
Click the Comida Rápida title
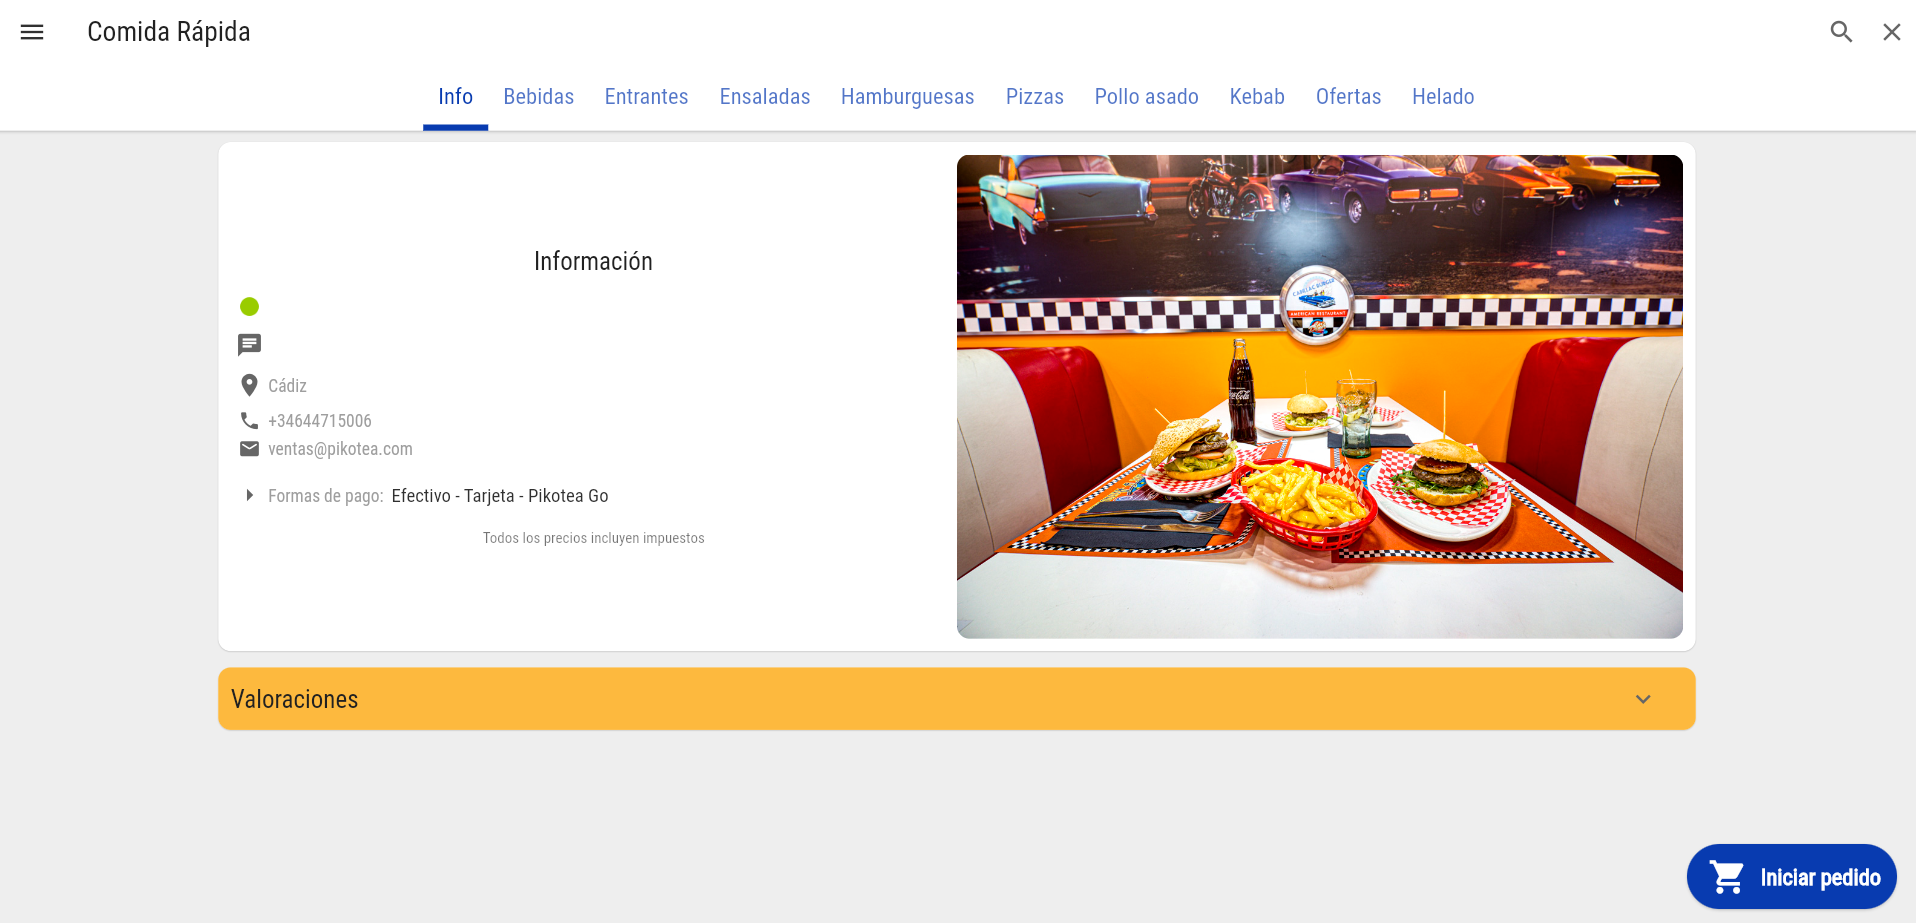click(169, 32)
